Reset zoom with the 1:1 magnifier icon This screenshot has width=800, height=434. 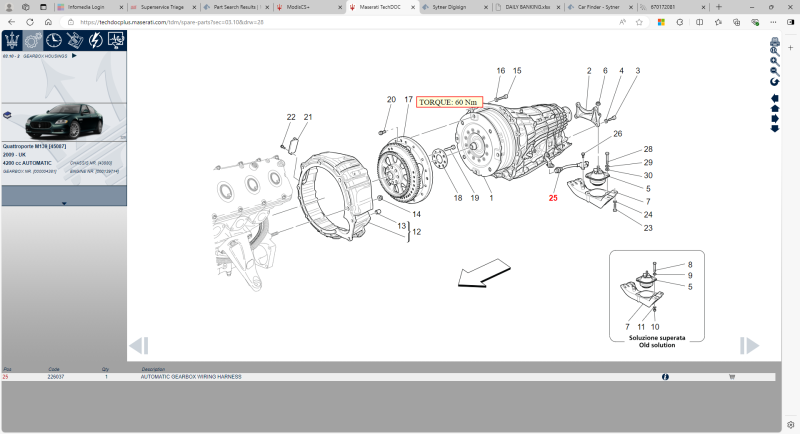coord(774,52)
